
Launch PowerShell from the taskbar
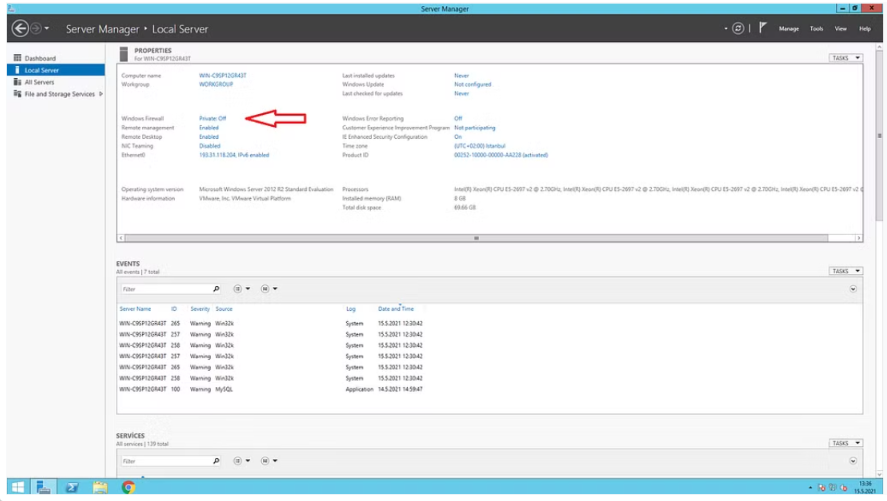coord(72,487)
